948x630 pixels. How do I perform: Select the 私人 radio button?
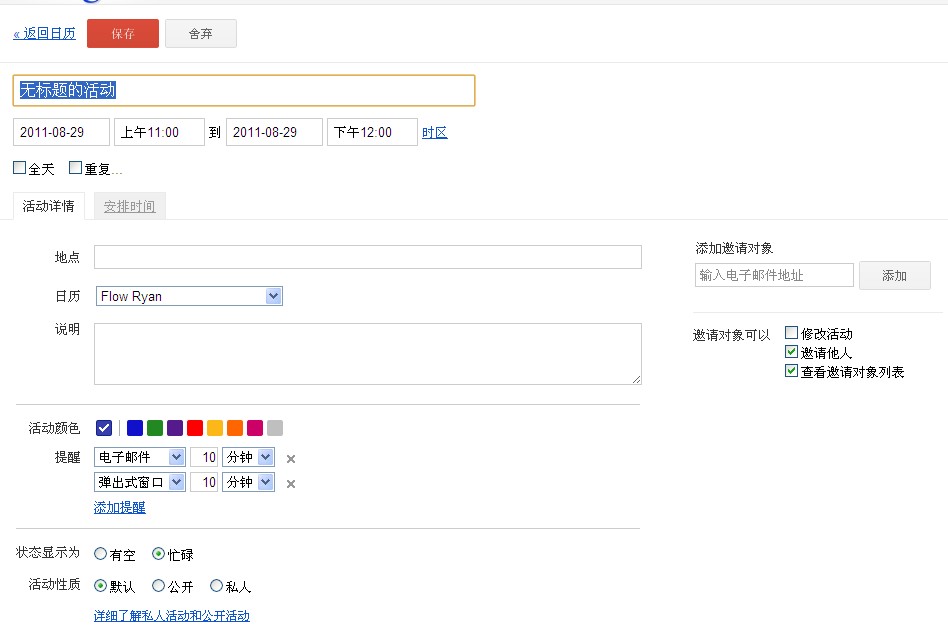216,585
